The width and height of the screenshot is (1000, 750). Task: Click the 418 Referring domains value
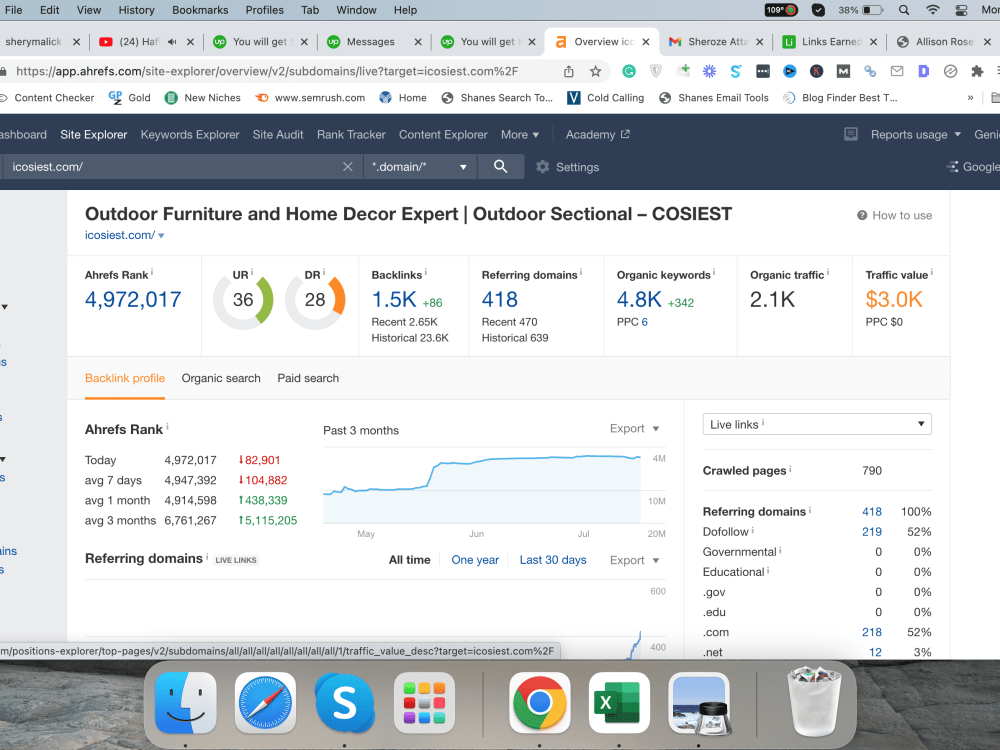[x=499, y=299]
